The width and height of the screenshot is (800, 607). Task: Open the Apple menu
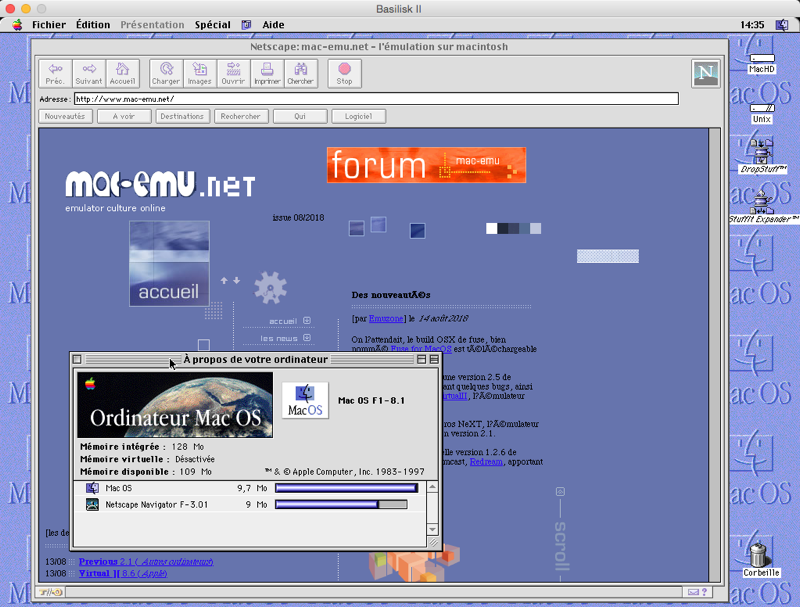tap(17, 24)
